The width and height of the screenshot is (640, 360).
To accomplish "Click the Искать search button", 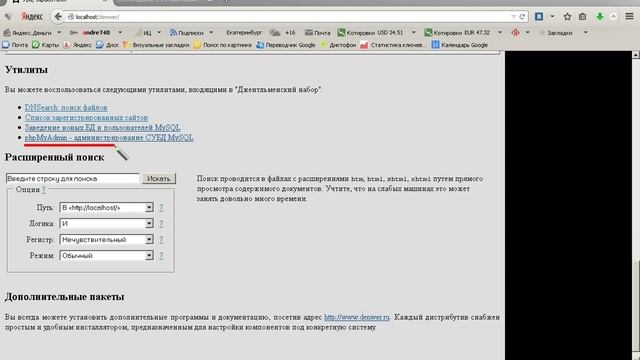I will (159, 178).
